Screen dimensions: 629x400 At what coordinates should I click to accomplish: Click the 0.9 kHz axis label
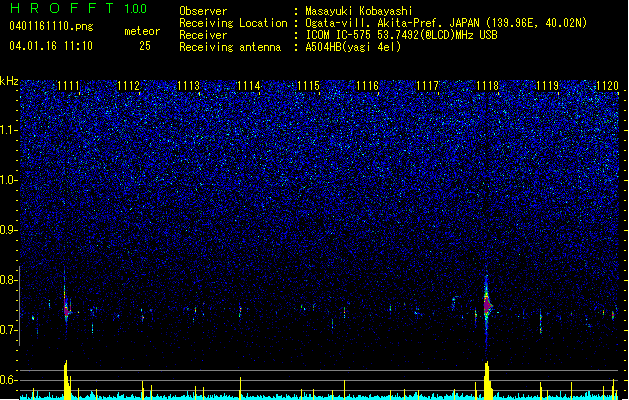[9, 230]
